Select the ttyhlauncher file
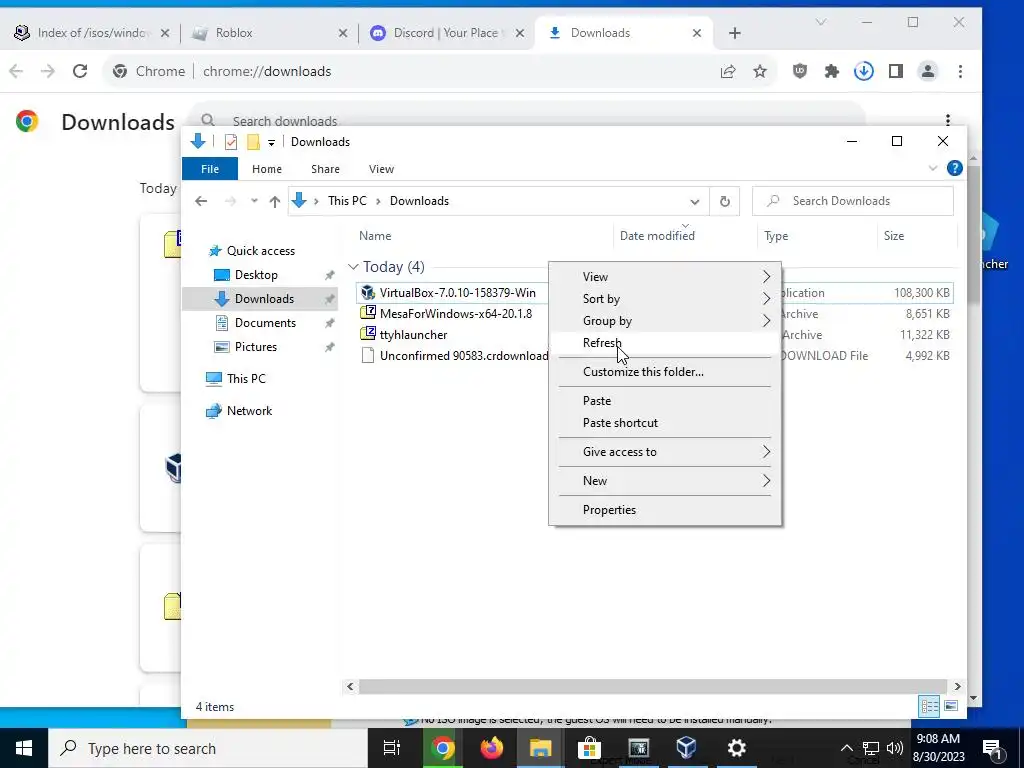 pos(413,335)
